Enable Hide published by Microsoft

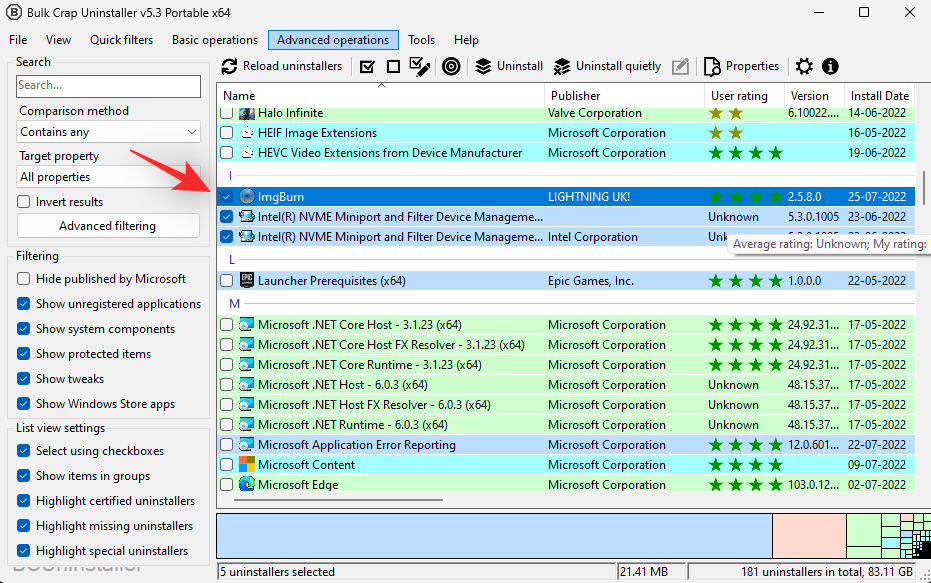click(22, 278)
